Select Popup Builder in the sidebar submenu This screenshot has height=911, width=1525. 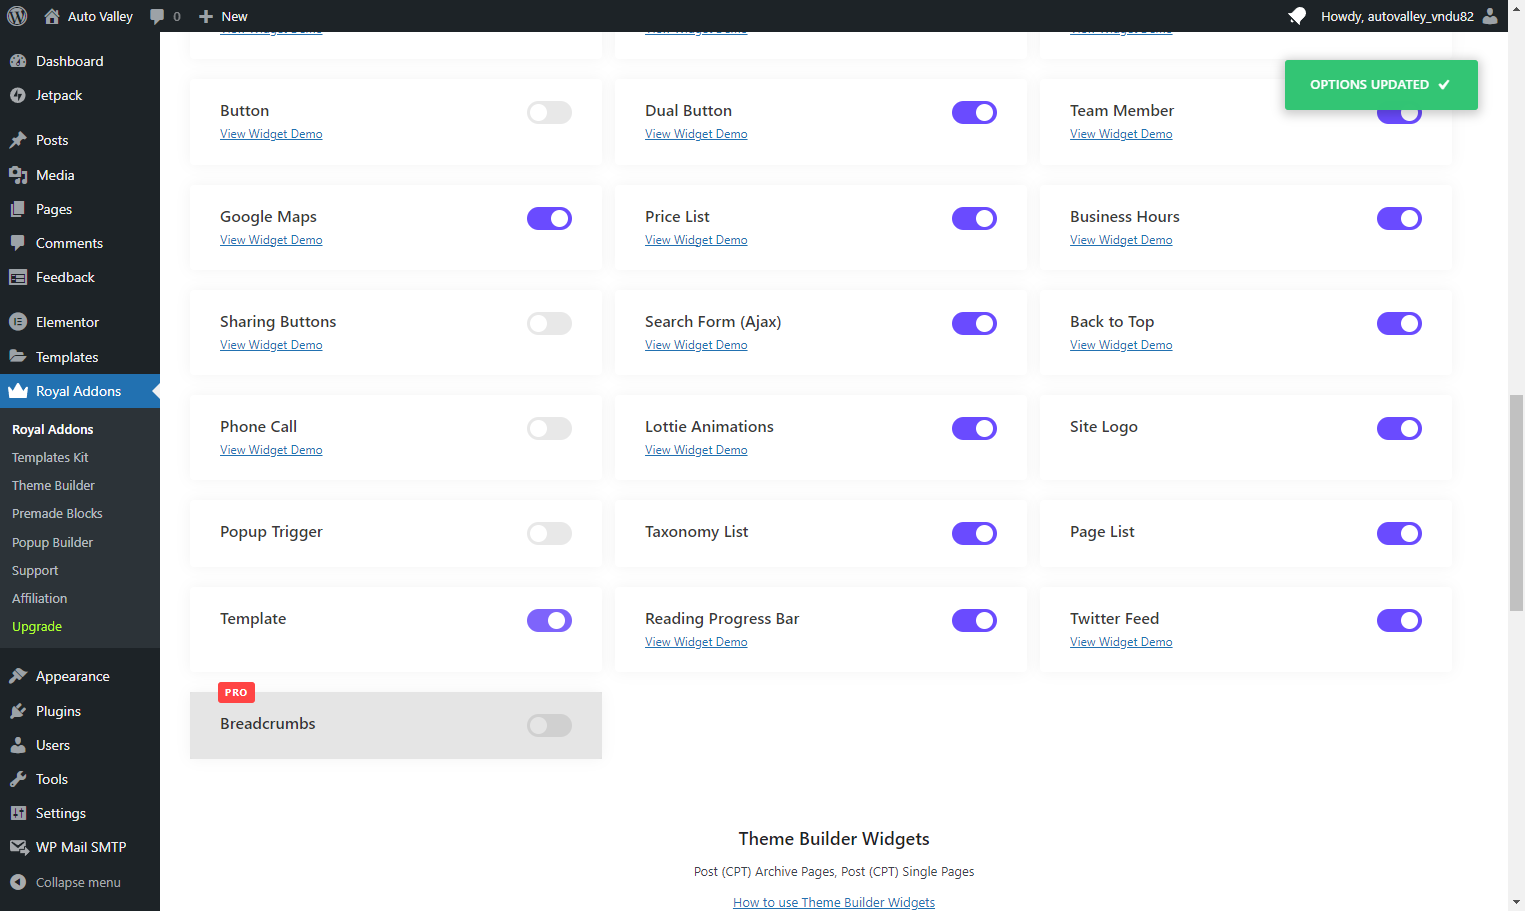[x=52, y=542]
